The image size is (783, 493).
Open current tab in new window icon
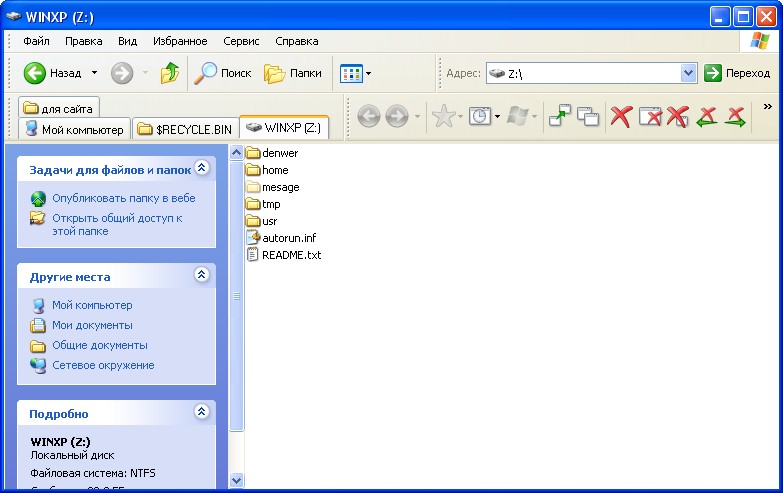tap(560, 116)
